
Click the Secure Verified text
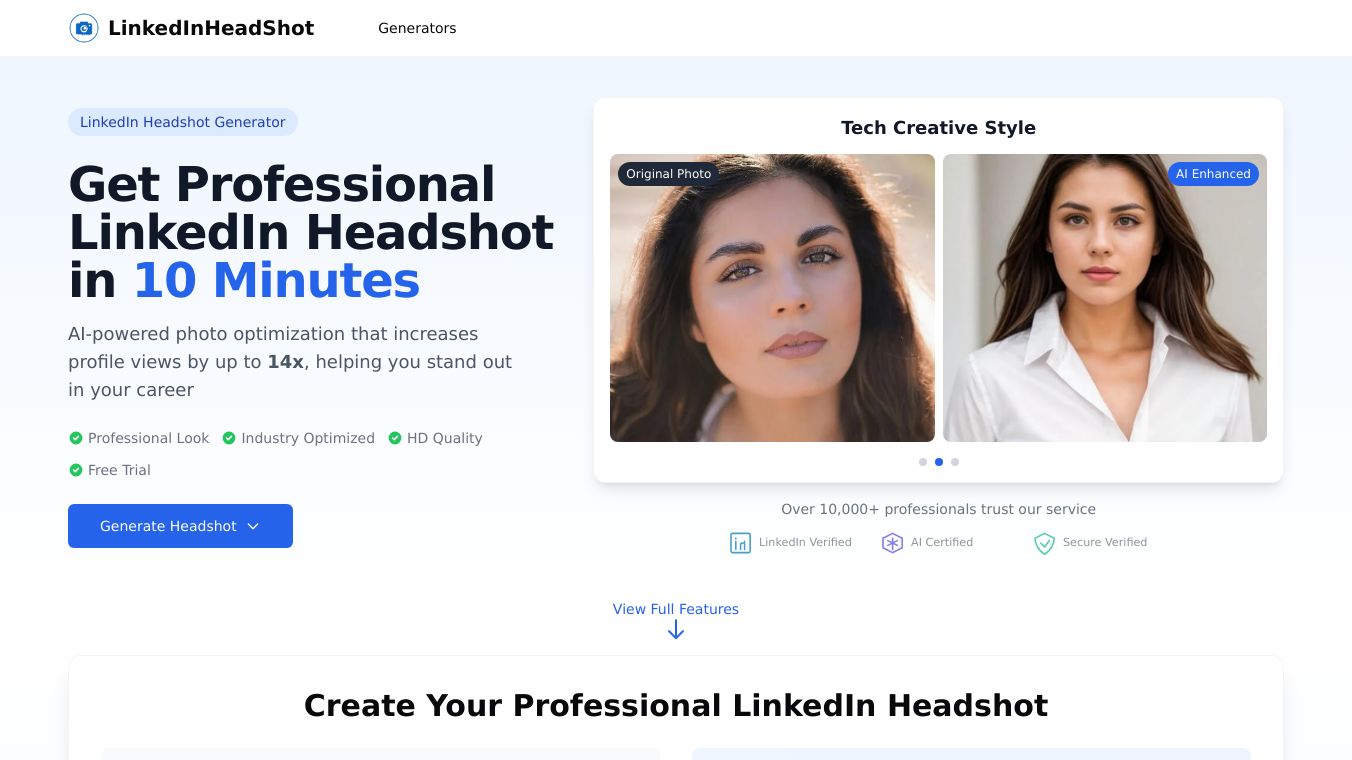pos(1105,542)
